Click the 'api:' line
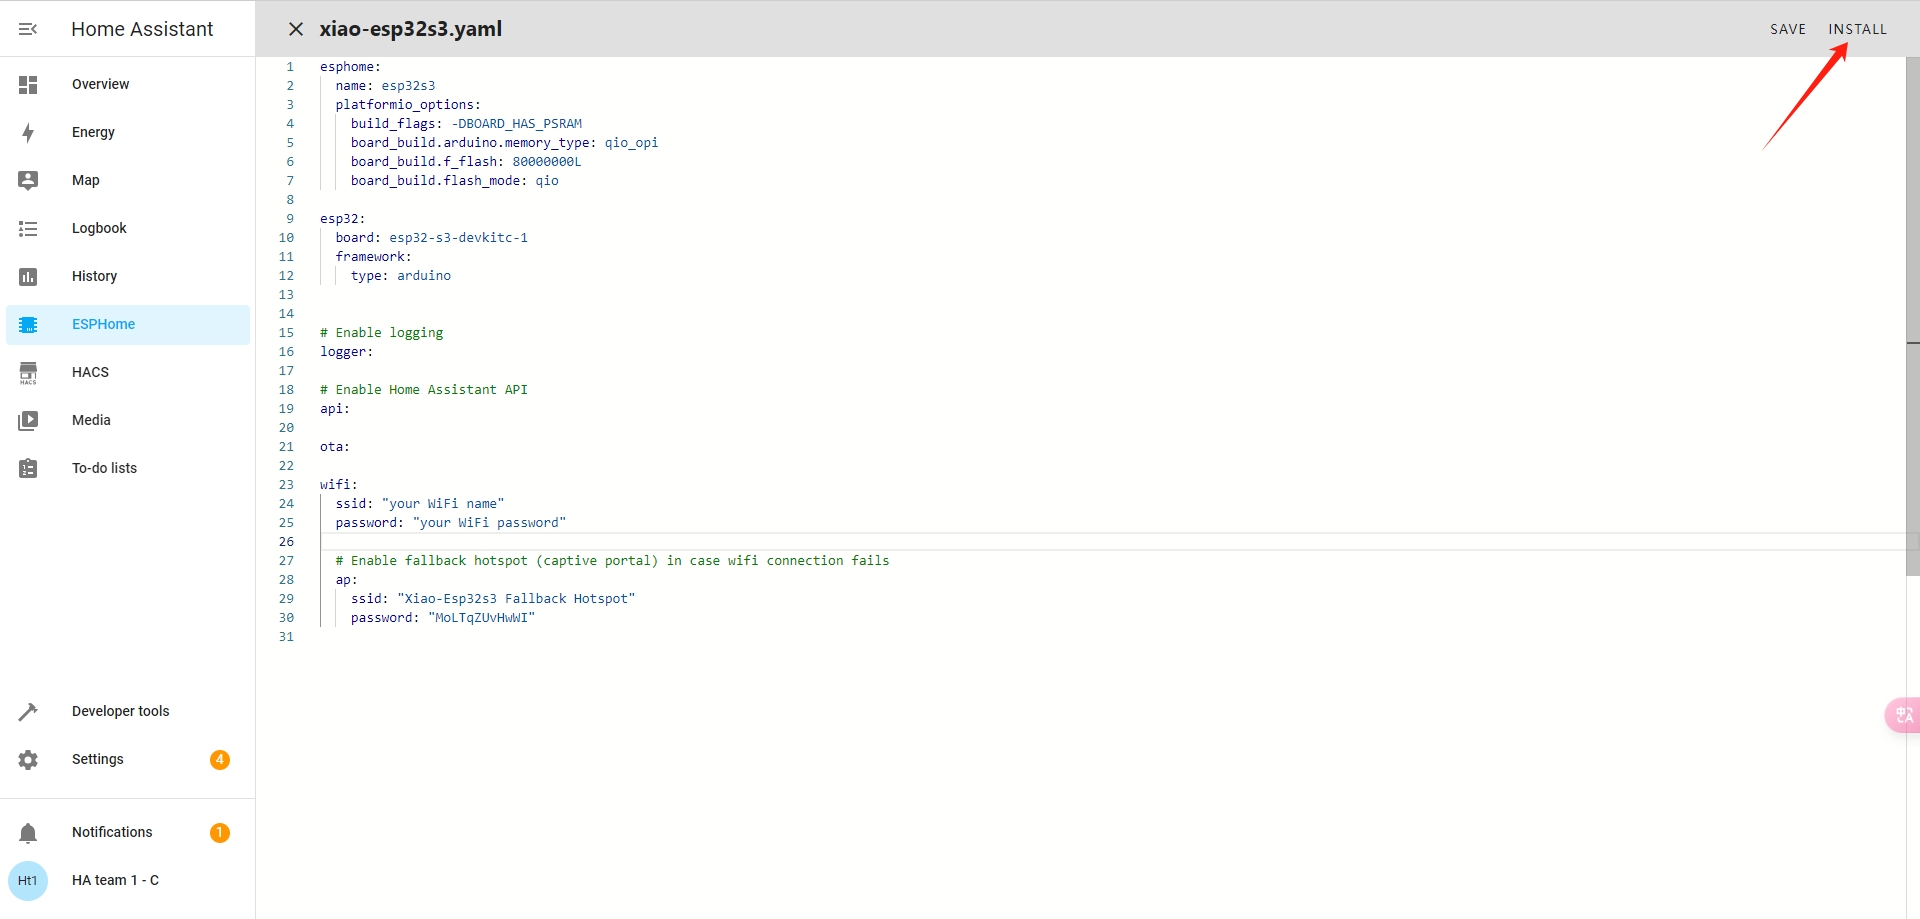 335,409
